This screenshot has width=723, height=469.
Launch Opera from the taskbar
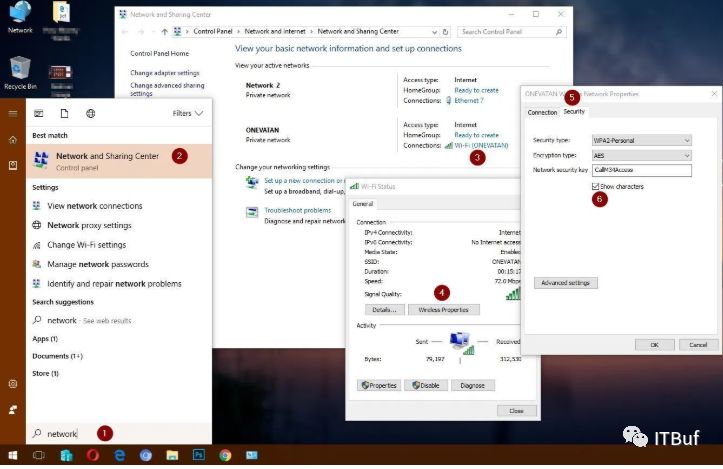tap(93, 456)
